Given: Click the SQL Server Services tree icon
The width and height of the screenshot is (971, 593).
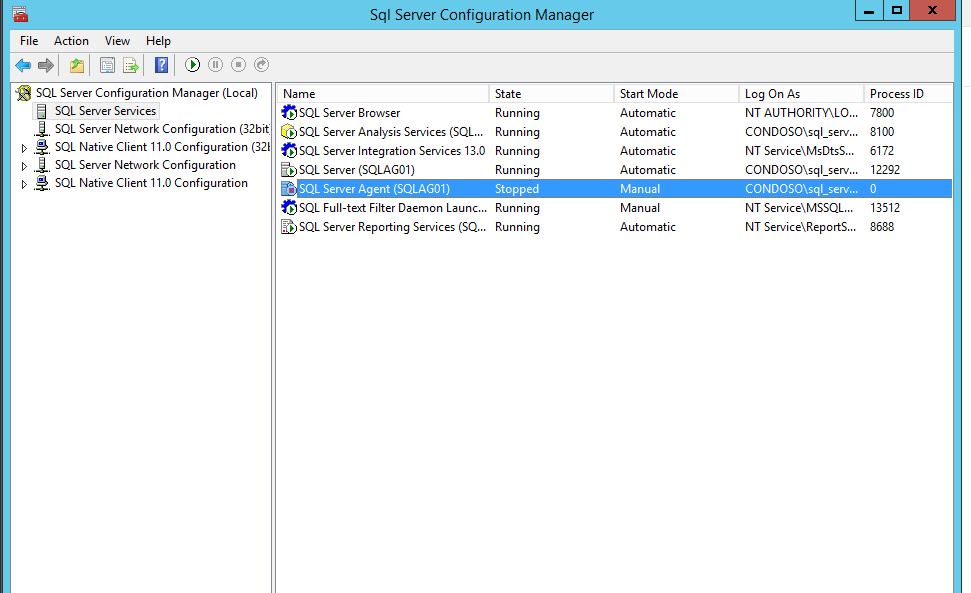Looking at the screenshot, I should pyautogui.click(x=41, y=111).
